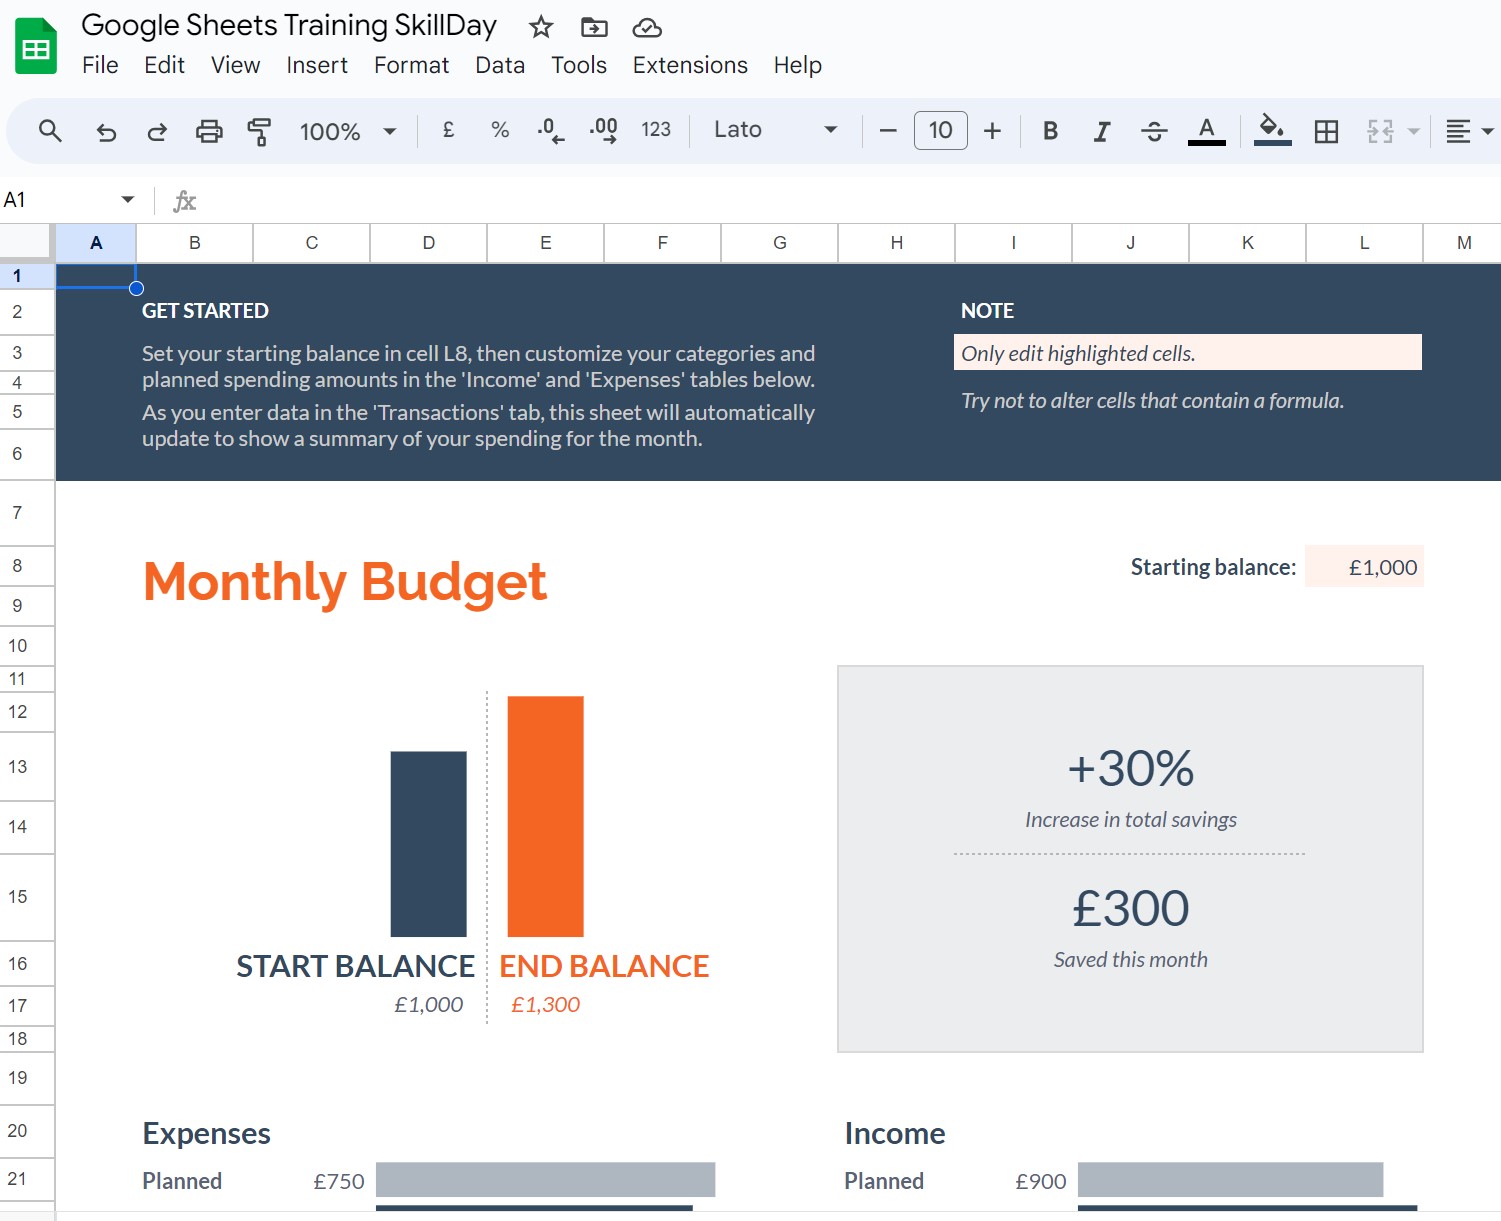This screenshot has height=1221, width=1501.
Task: Toggle bold formatting
Action: 1050,130
